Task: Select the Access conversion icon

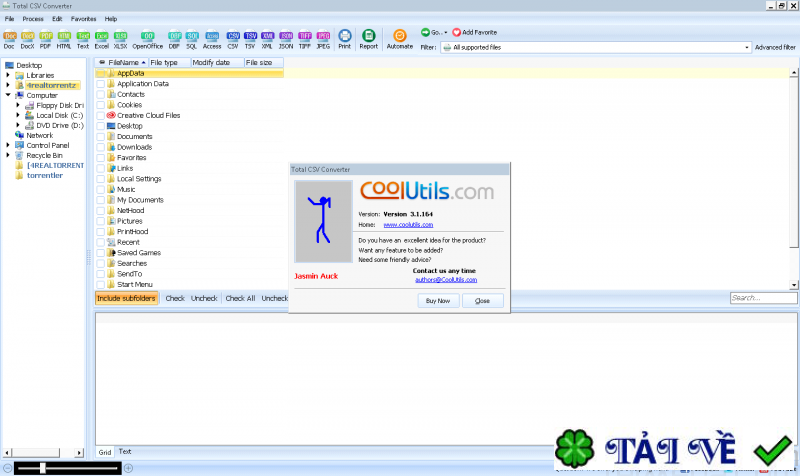Action: coord(212,39)
